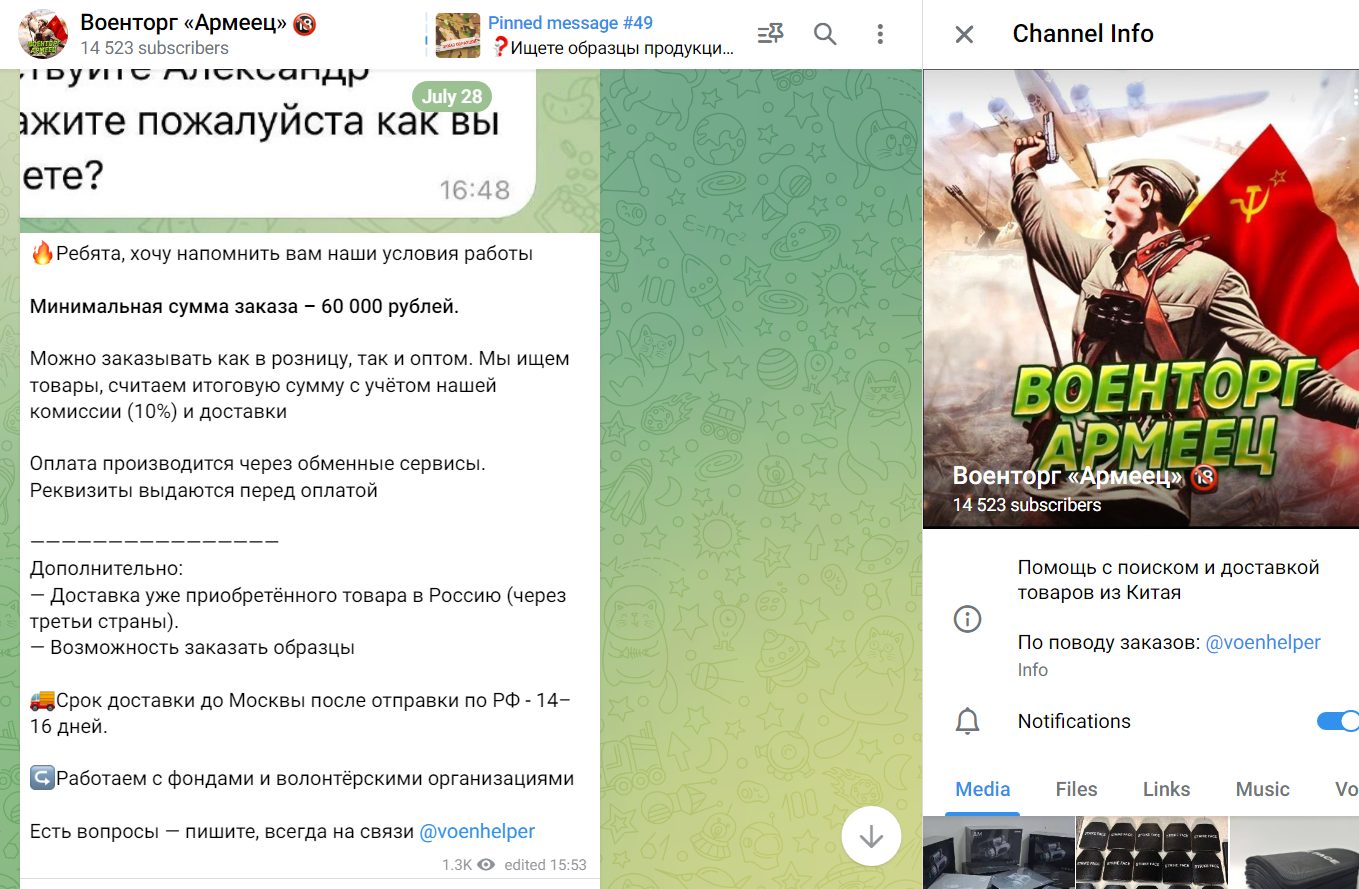Open first media thumbnail in grid

998,853
